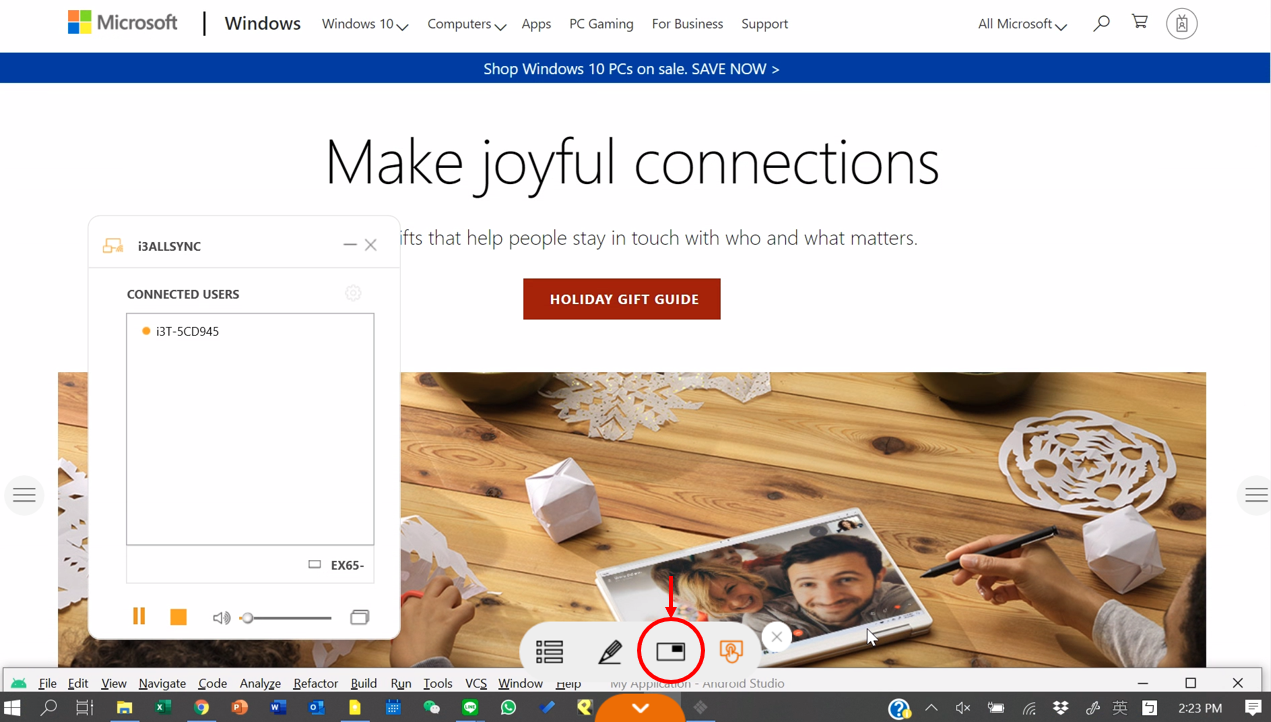Pause the i3ALLSYNC screen sharing
1271x722 pixels.
[x=139, y=617]
